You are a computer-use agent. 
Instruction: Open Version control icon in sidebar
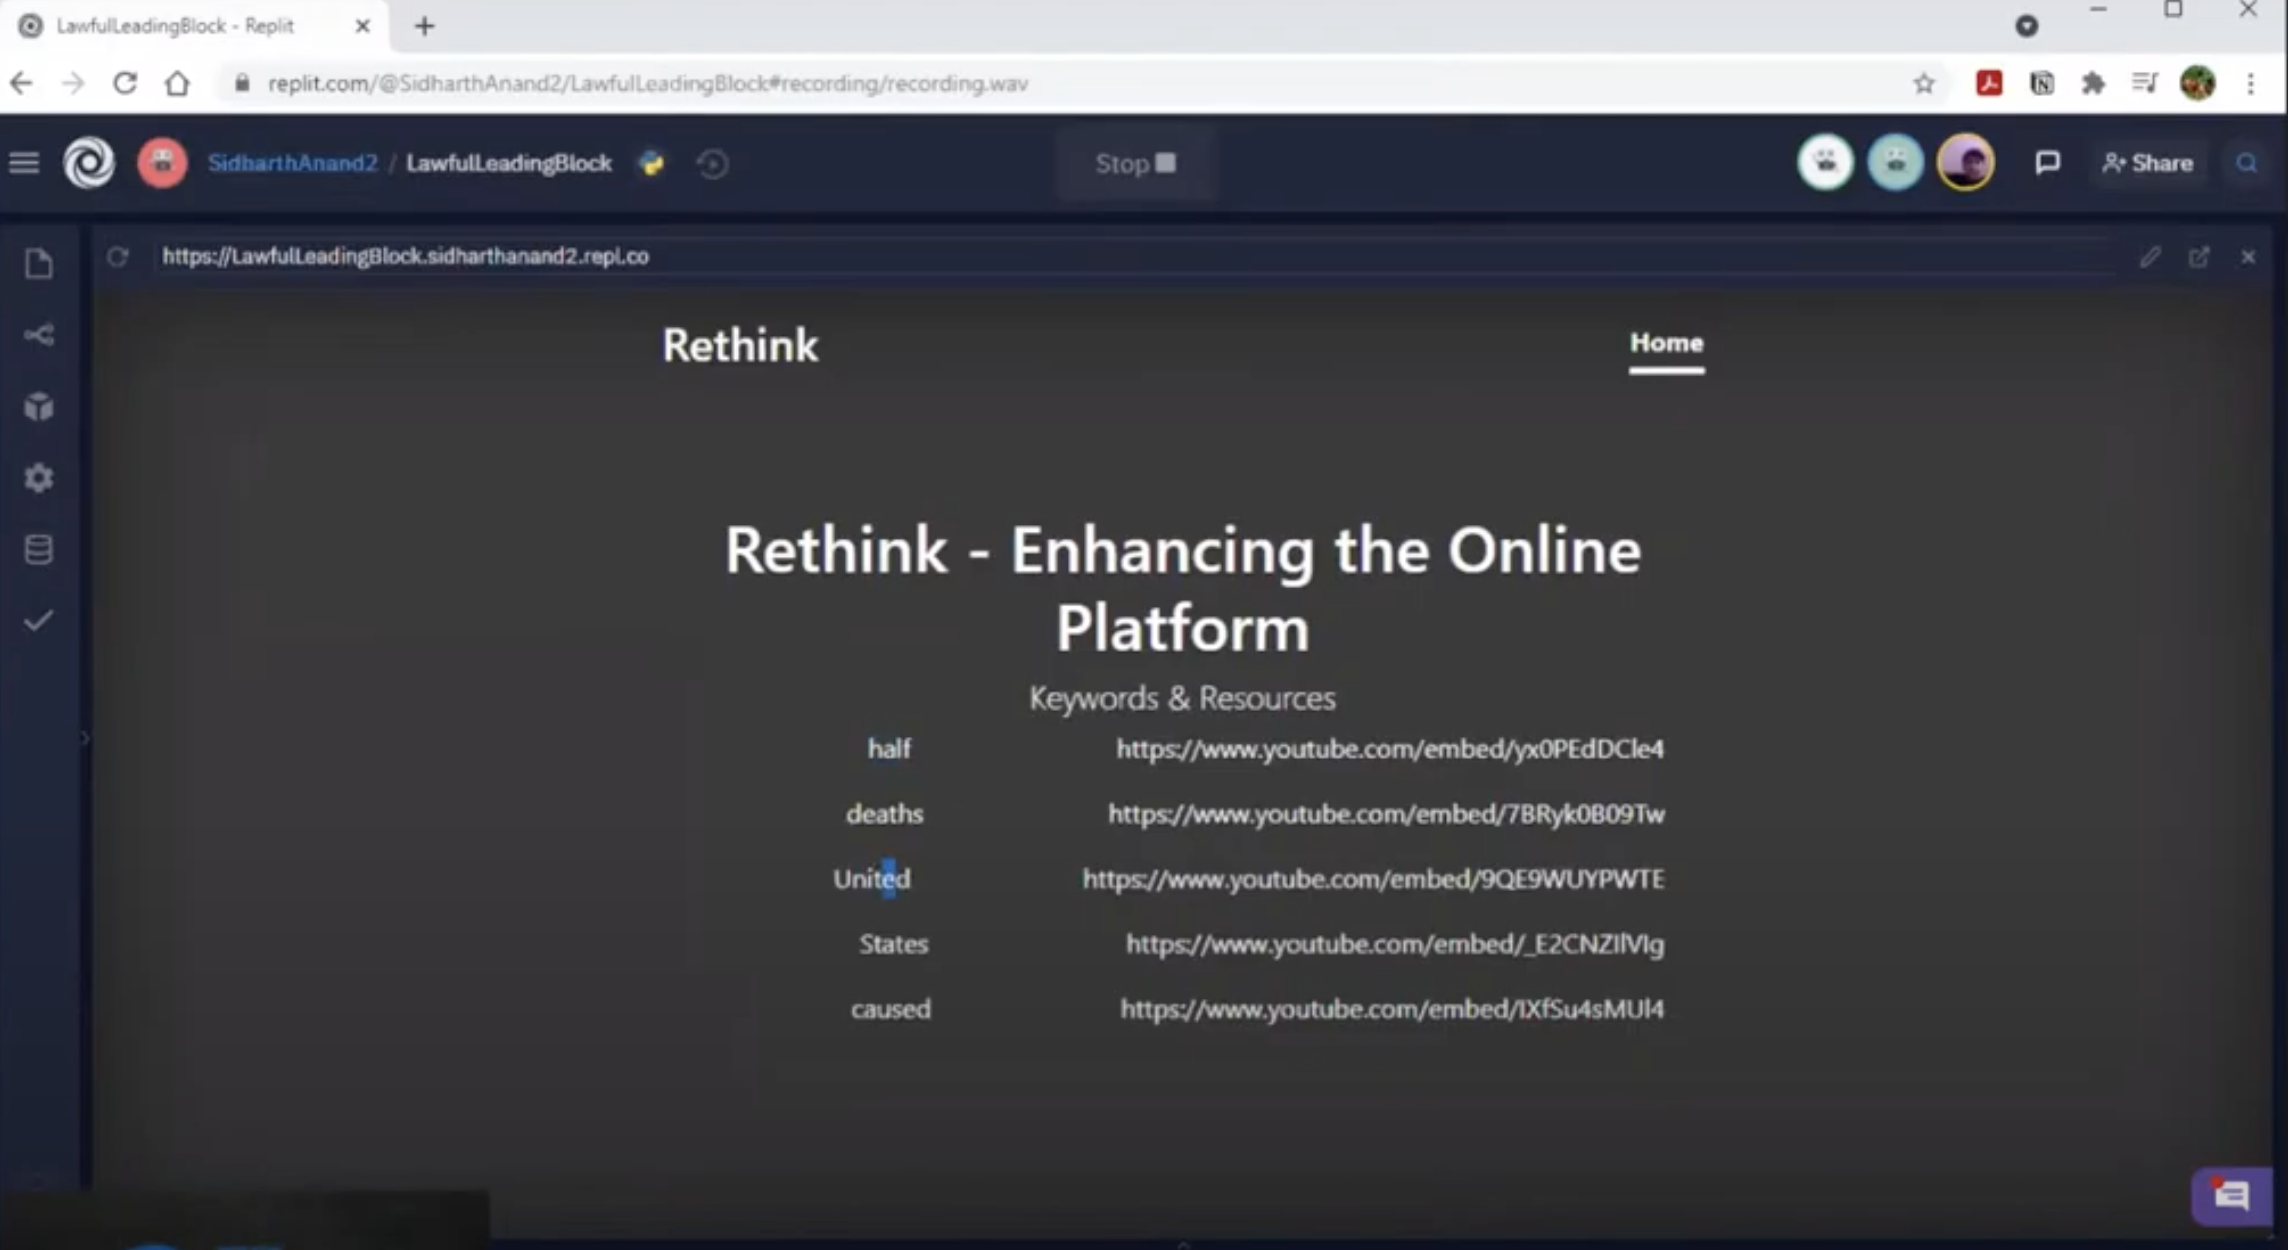pyautogui.click(x=39, y=335)
